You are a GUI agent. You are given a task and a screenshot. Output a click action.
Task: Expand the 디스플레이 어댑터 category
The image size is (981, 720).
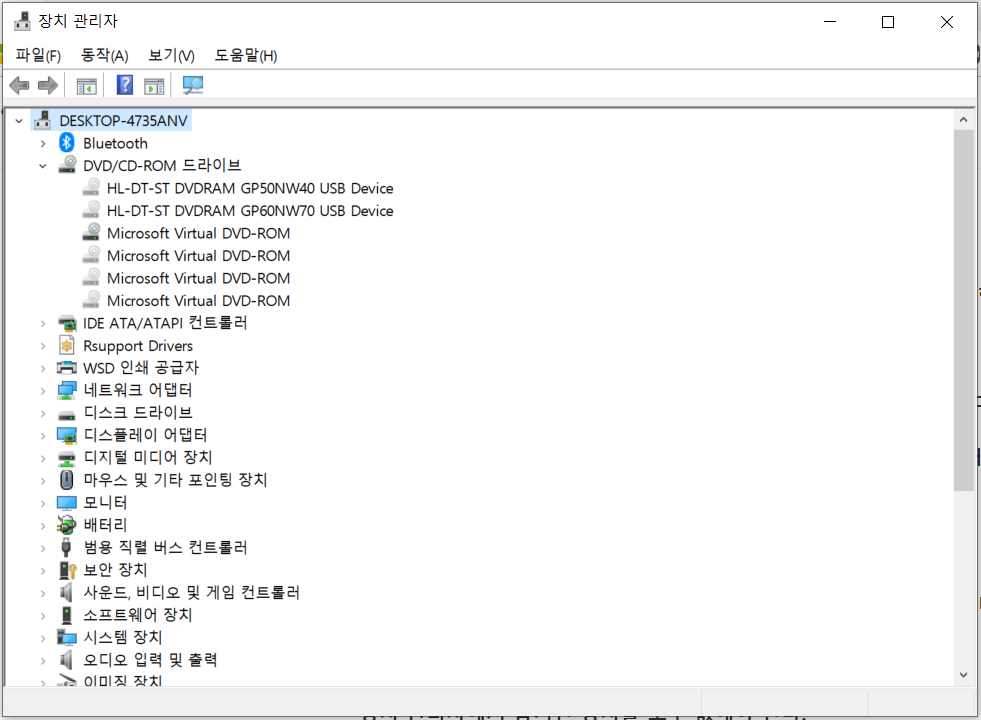coord(43,435)
